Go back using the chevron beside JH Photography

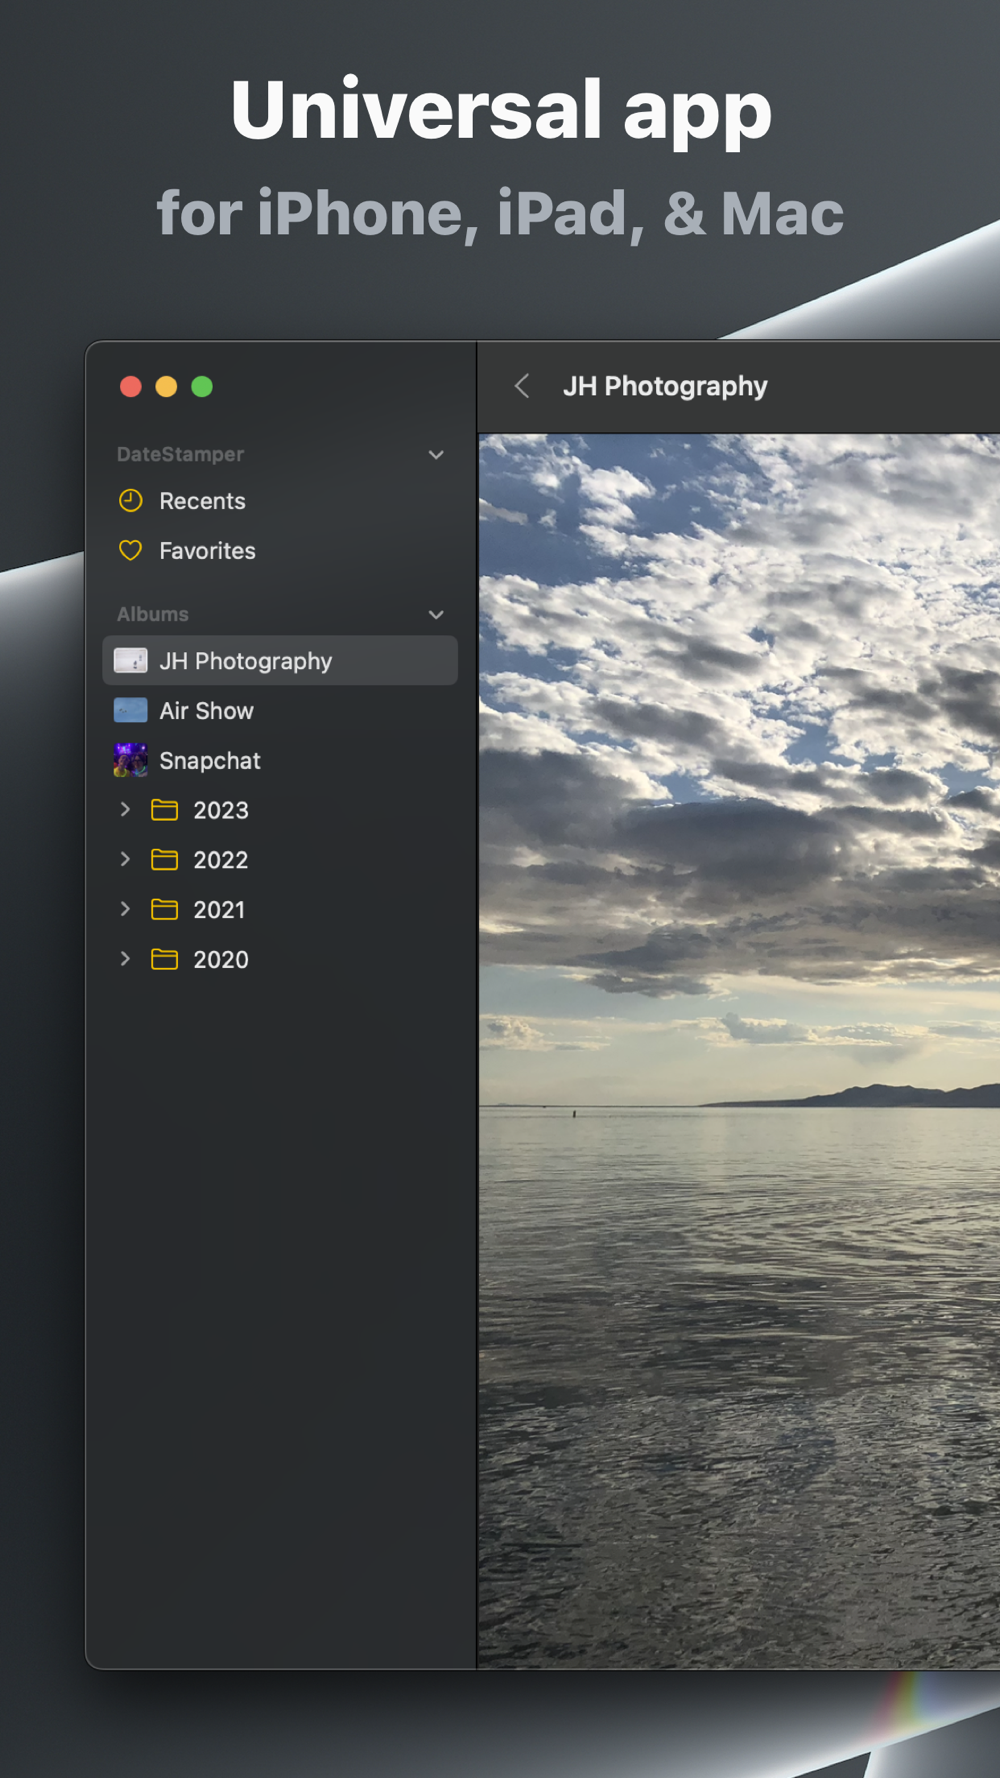click(x=522, y=386)
